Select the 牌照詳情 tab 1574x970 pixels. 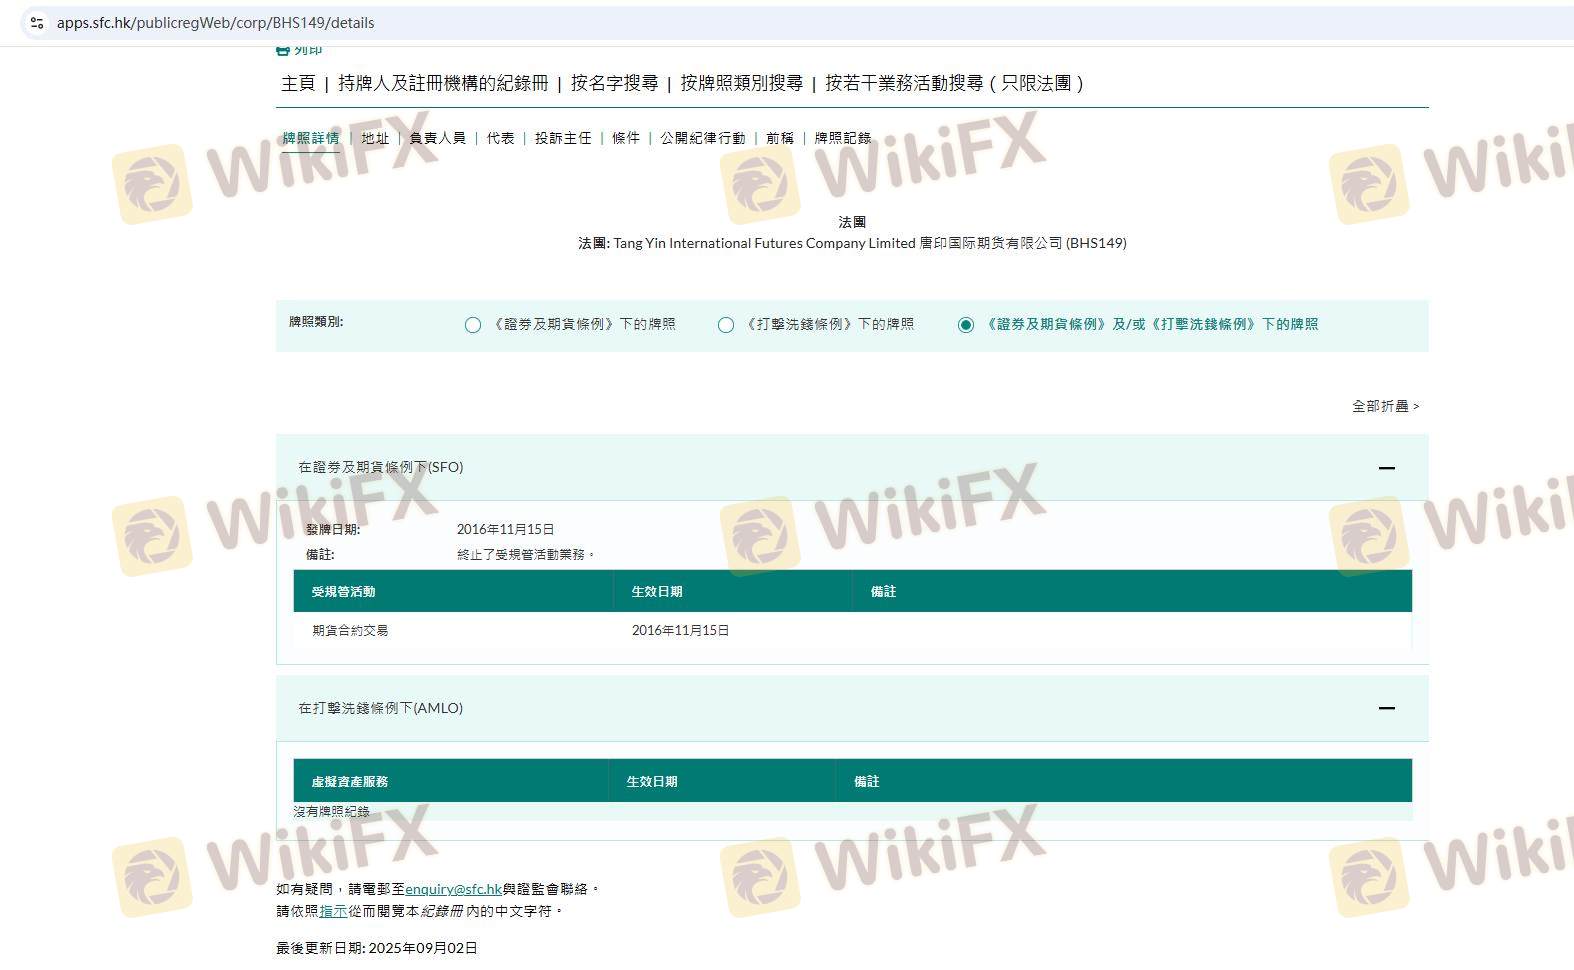tap(311, 138)
